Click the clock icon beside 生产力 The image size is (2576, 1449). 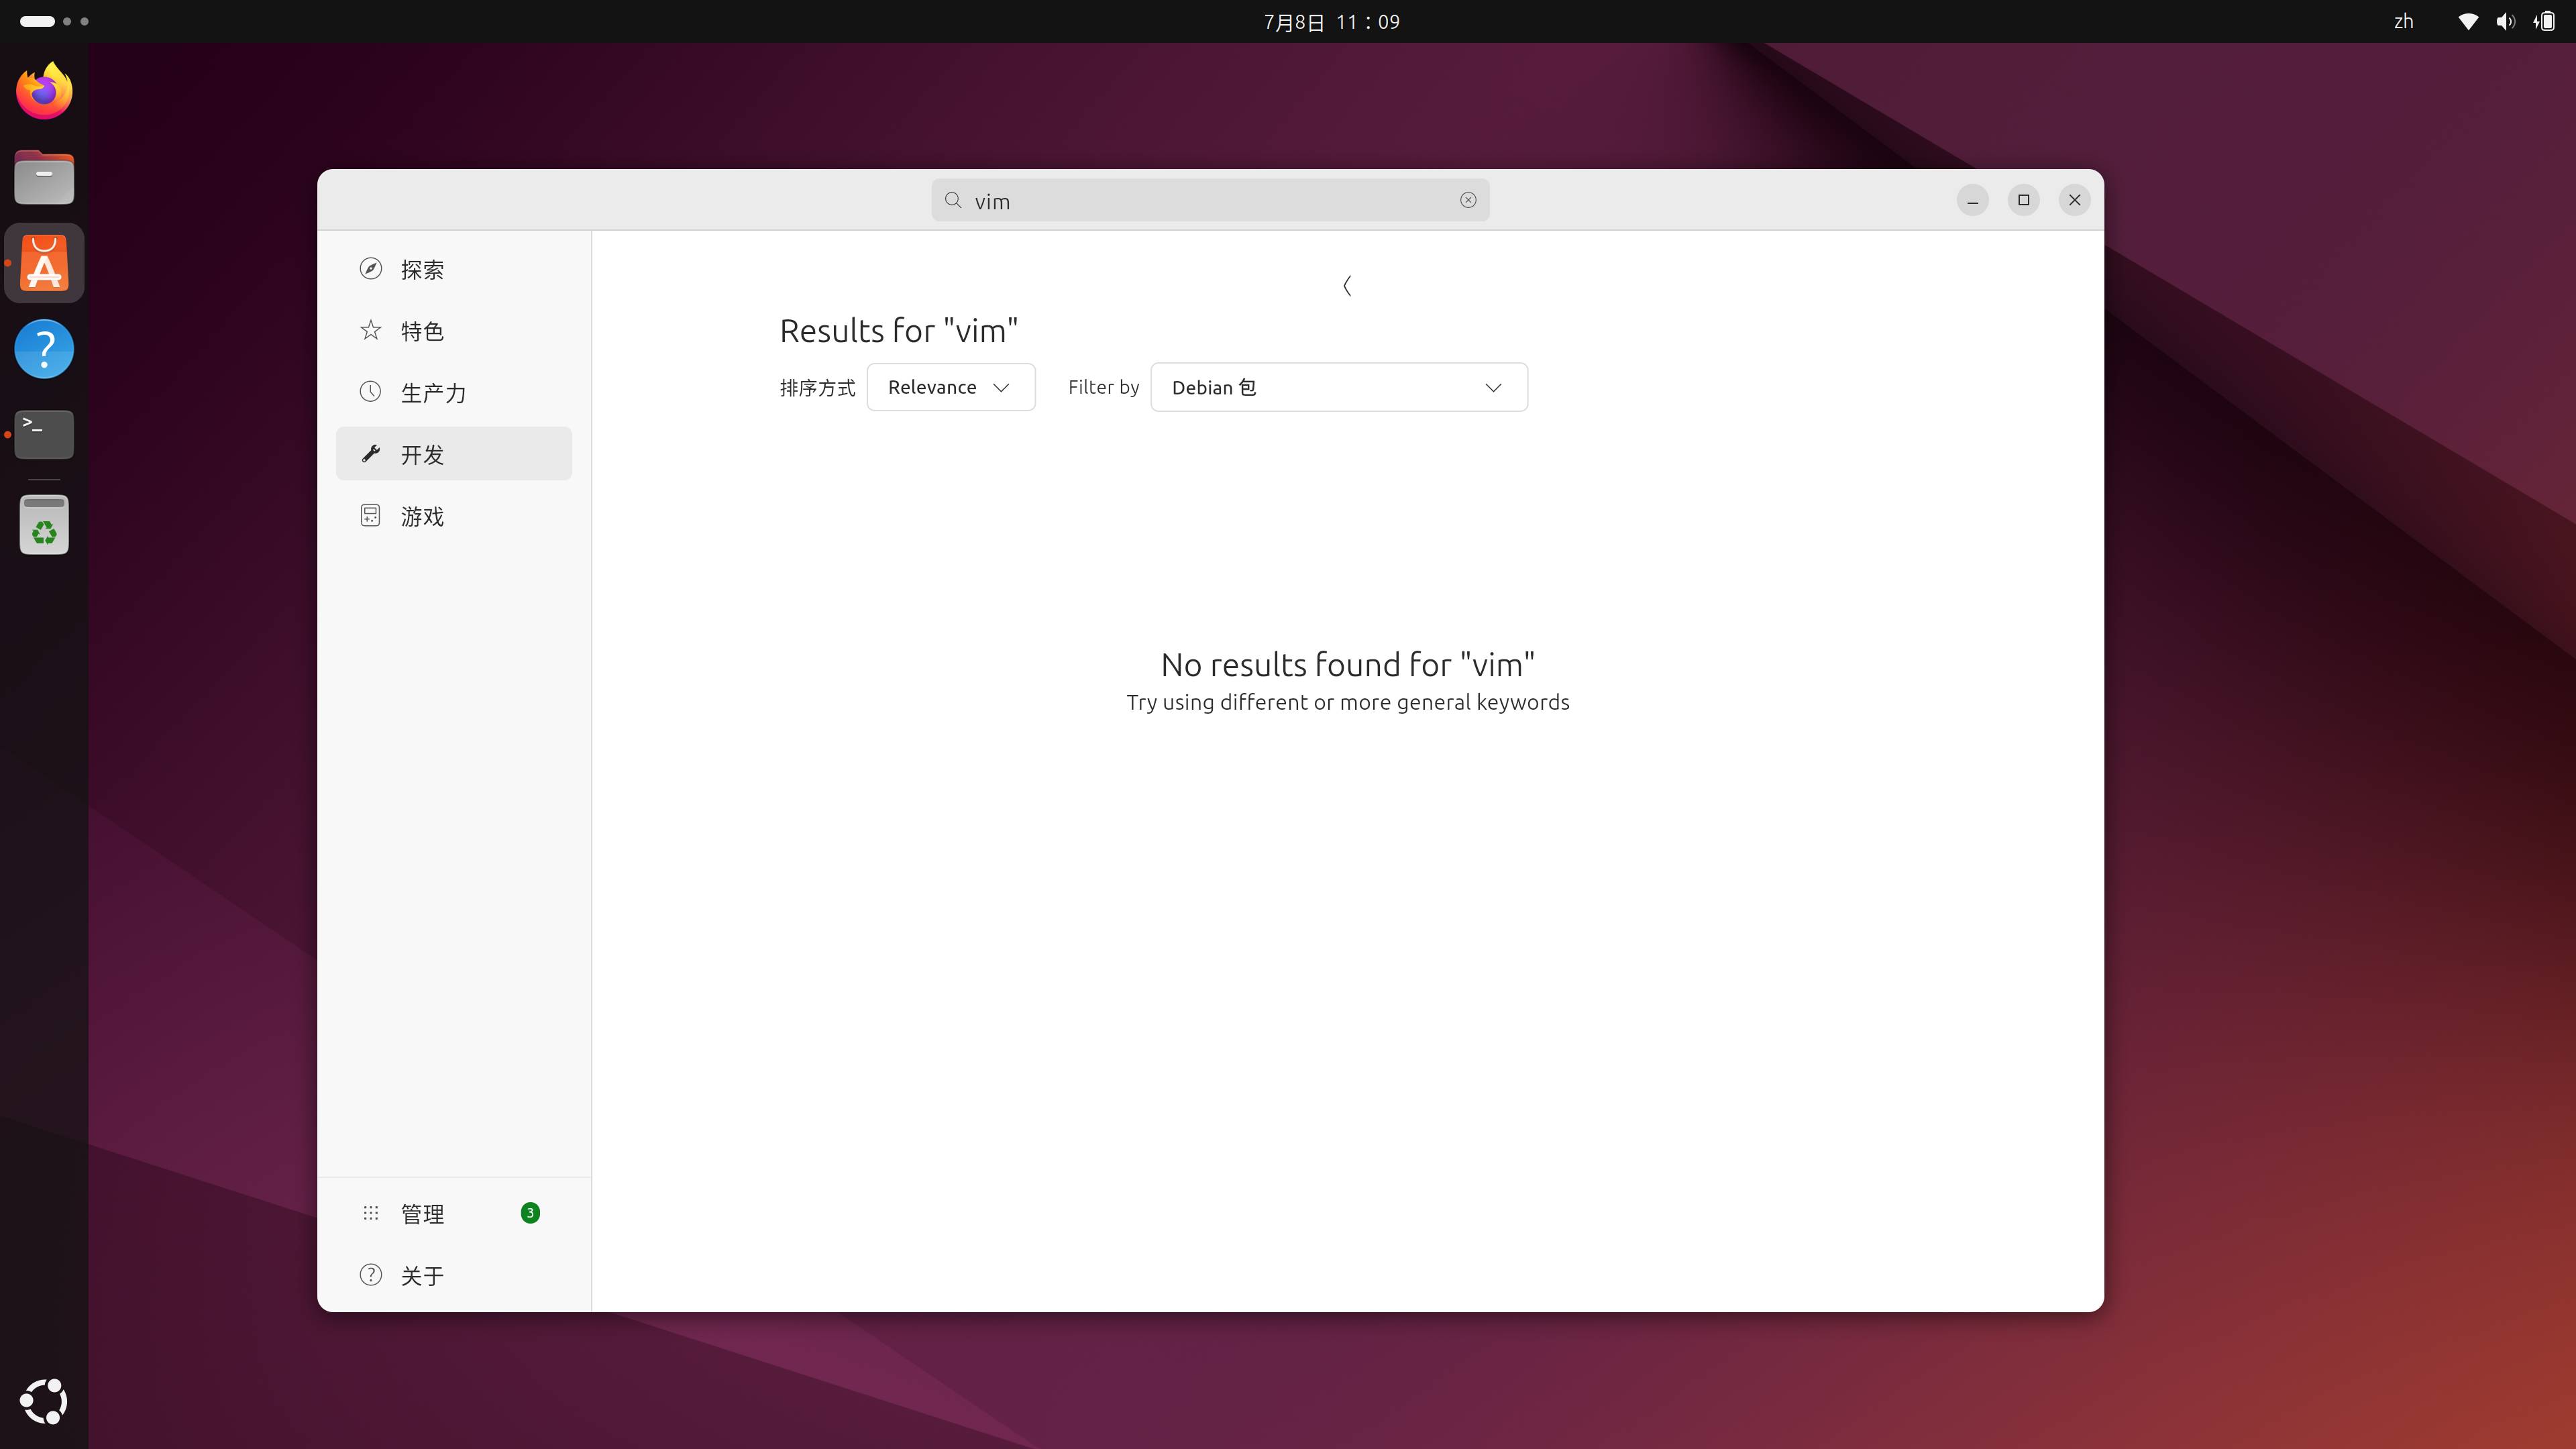(x=371, y=392)
